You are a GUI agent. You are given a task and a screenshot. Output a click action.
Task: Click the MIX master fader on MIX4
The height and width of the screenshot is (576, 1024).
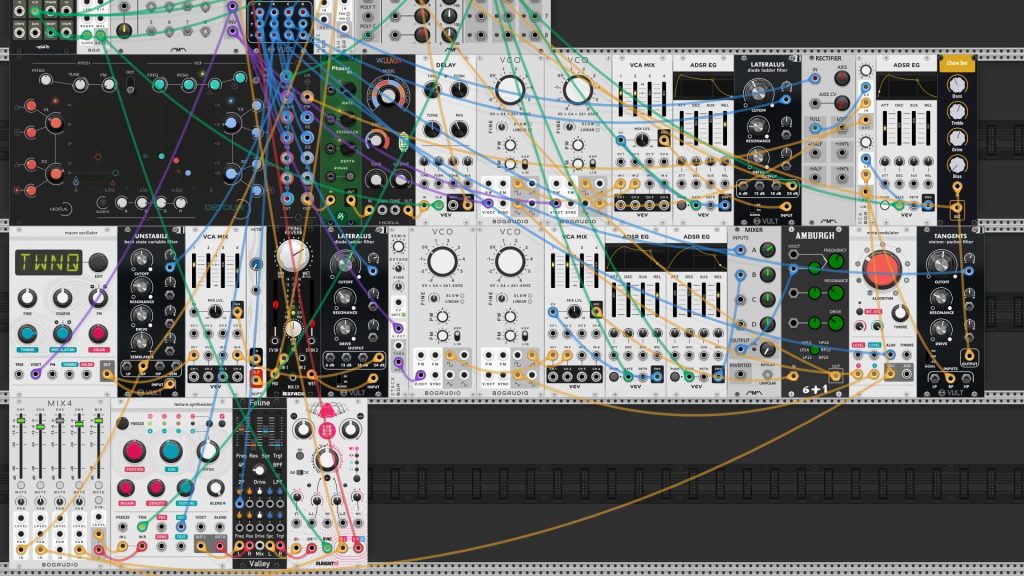coord(99,421)
